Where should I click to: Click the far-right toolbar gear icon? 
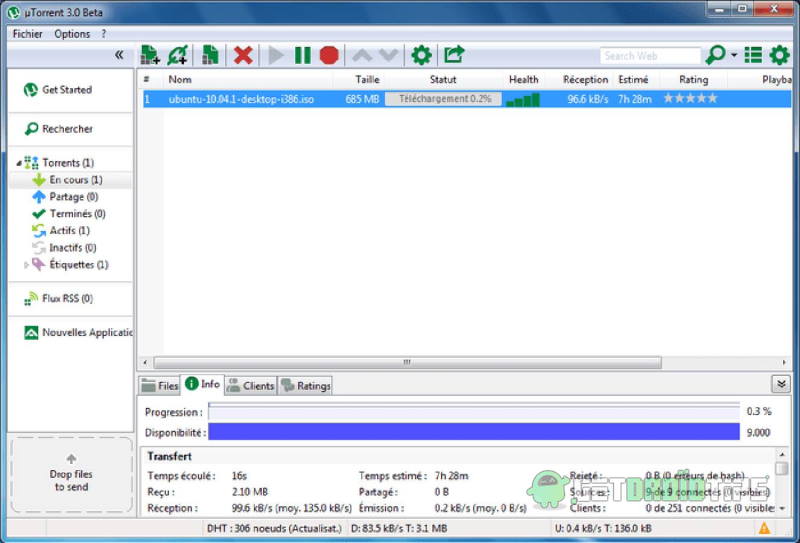(x=780, y=55)
